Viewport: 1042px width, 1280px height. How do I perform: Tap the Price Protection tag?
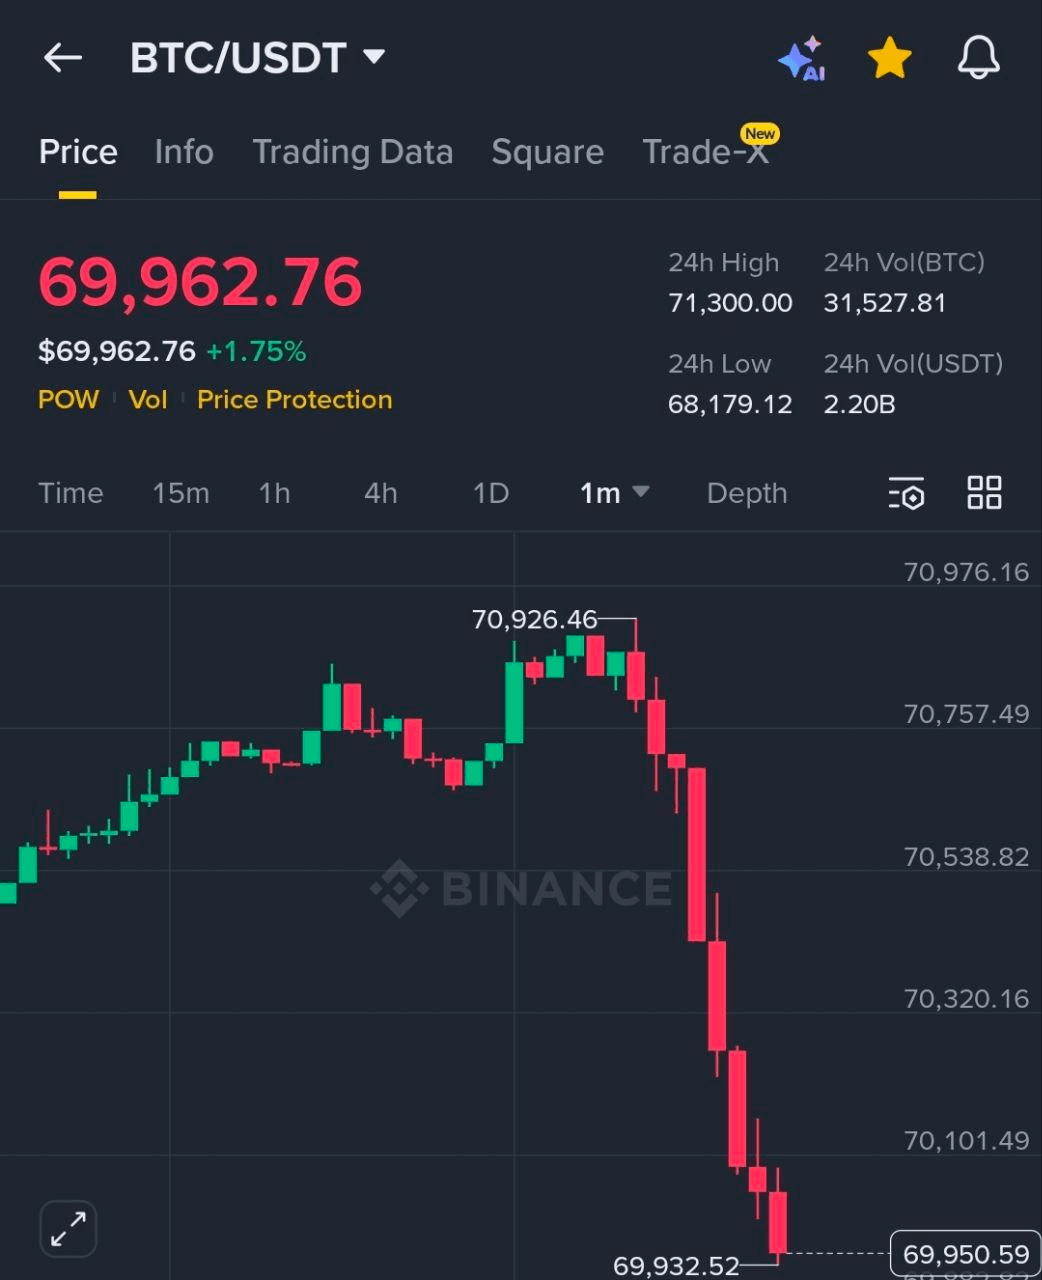click(294, 400)
